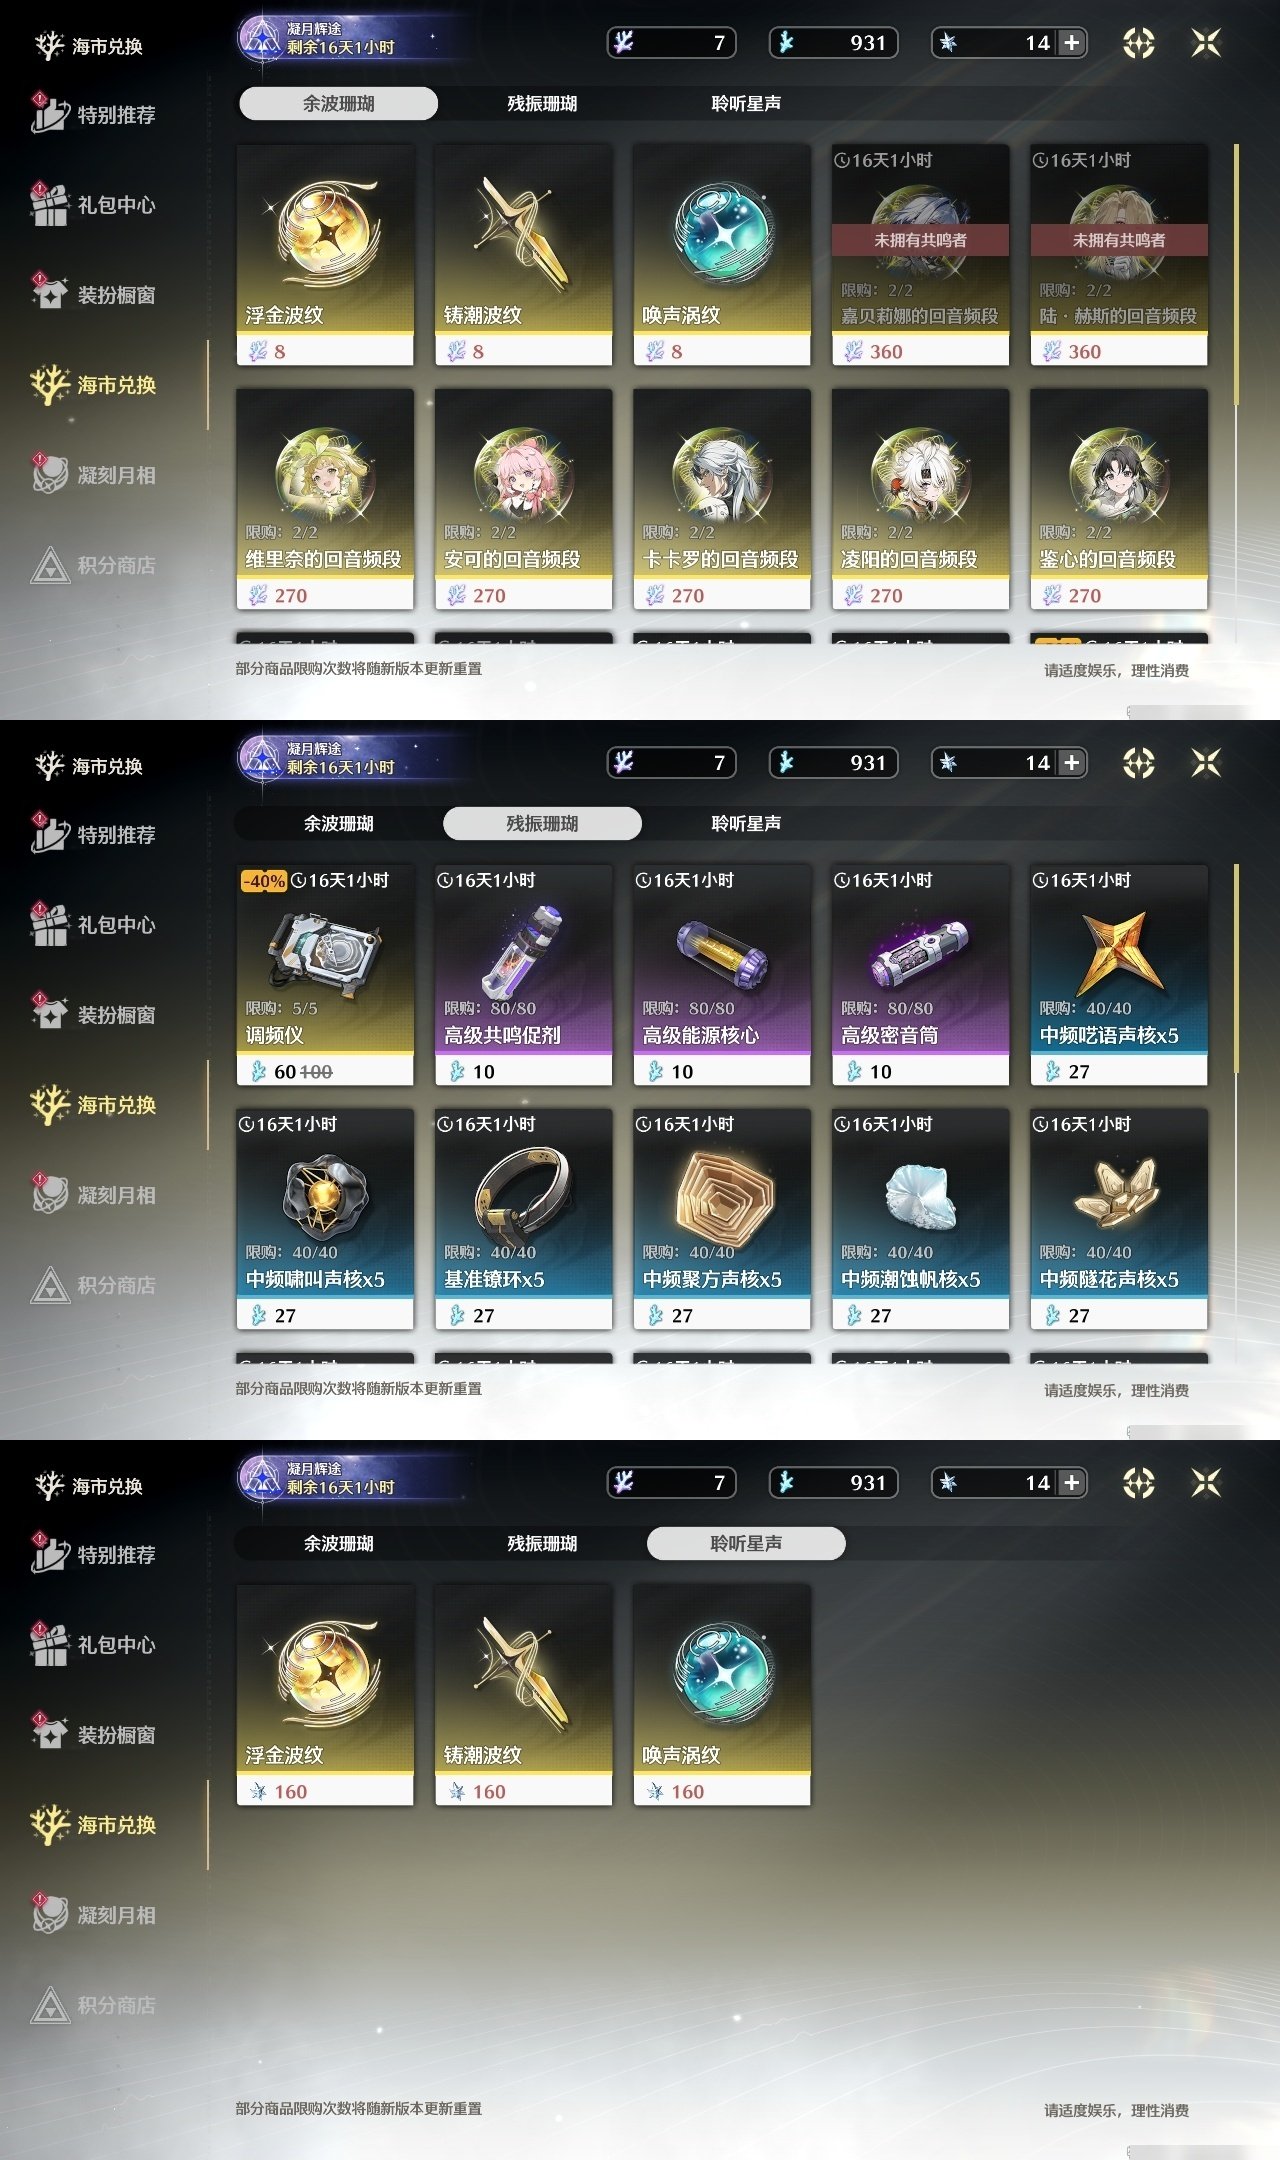Buy 唤声涡纹 priced at 8 coral
This screenshot has height=2160, width=1280.
pos(722,255)
